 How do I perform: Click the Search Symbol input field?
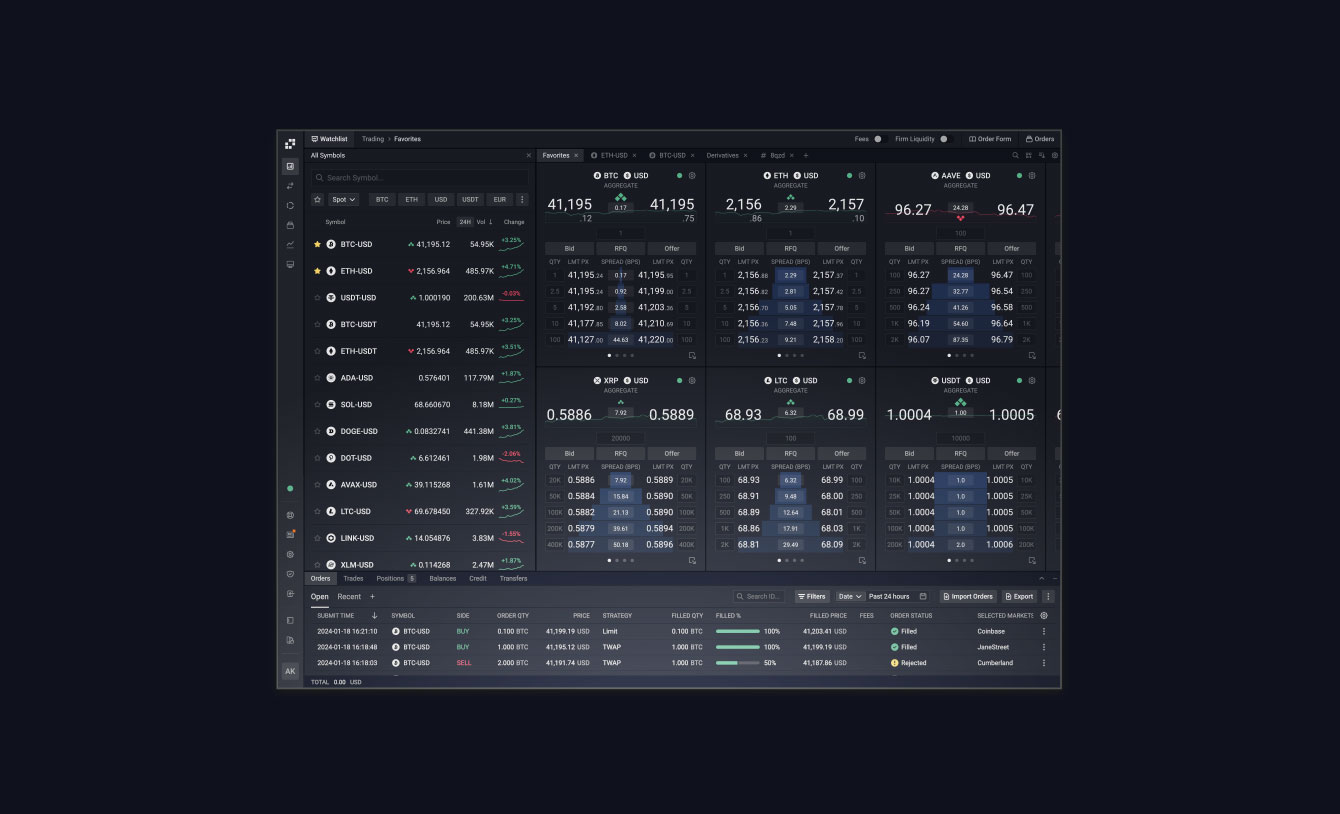[420, 177]
